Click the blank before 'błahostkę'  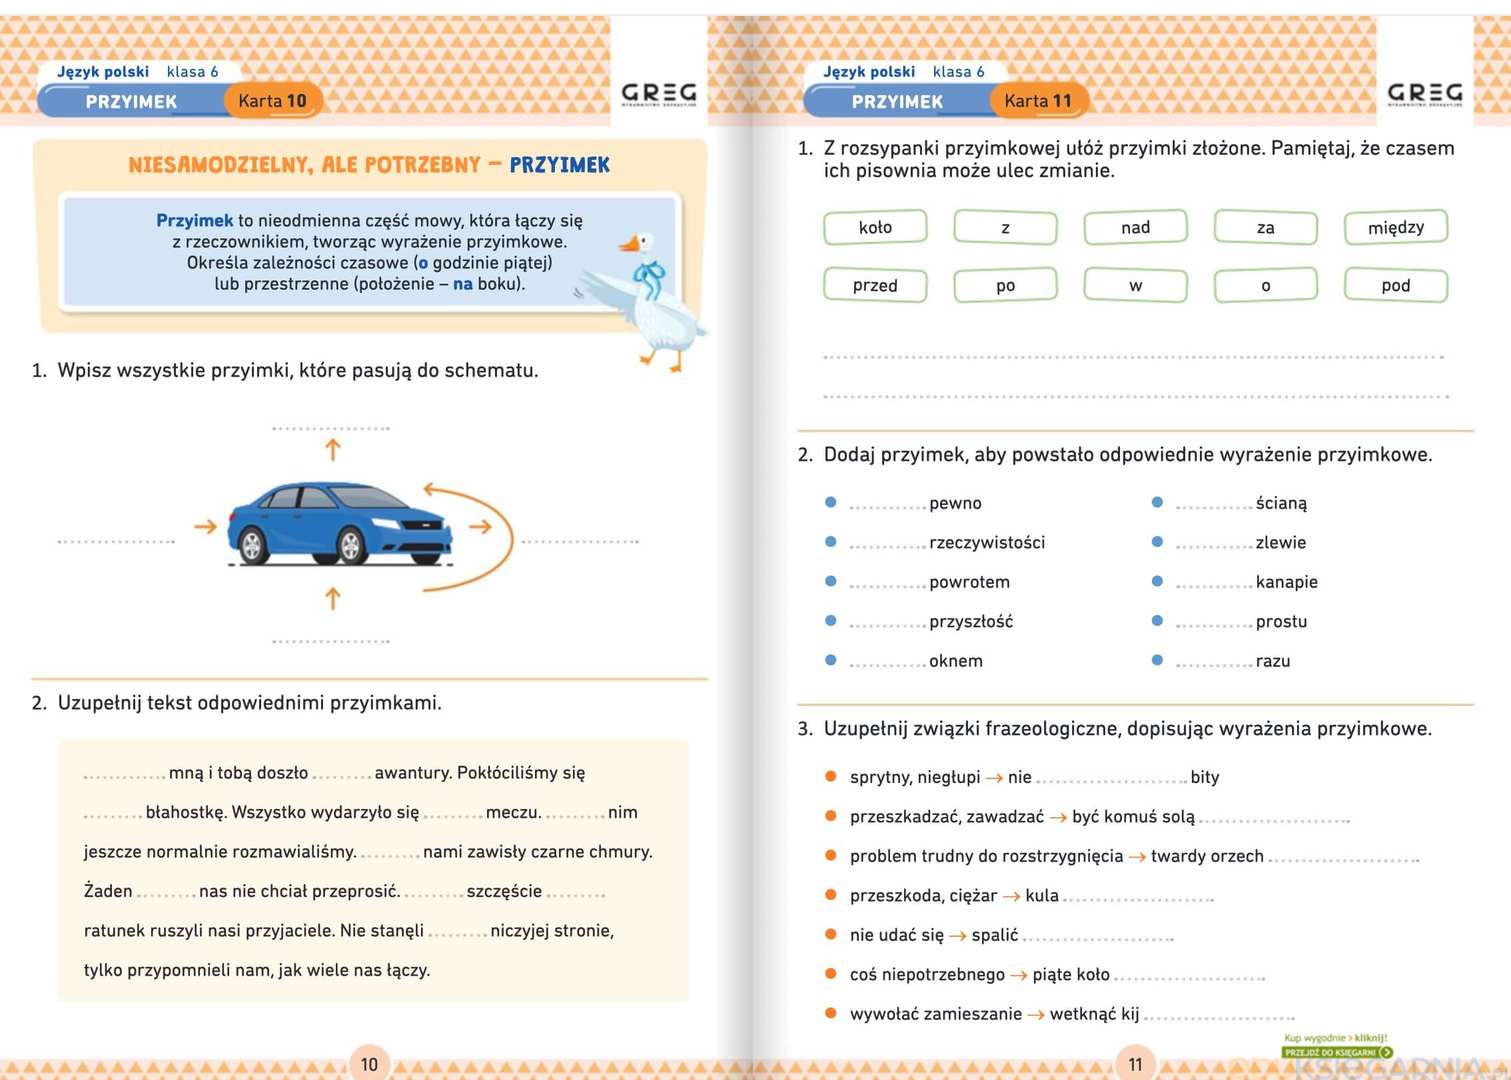(113, 814)
